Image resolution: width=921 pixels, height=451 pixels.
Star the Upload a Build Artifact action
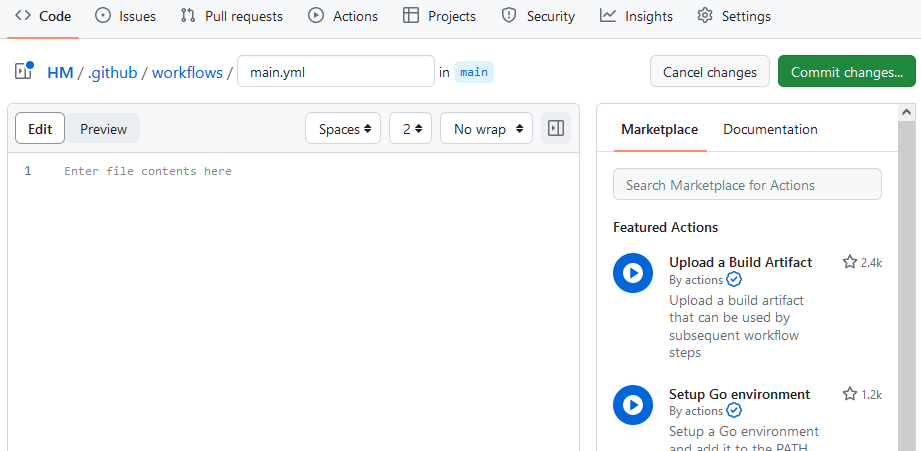(850, 262)
